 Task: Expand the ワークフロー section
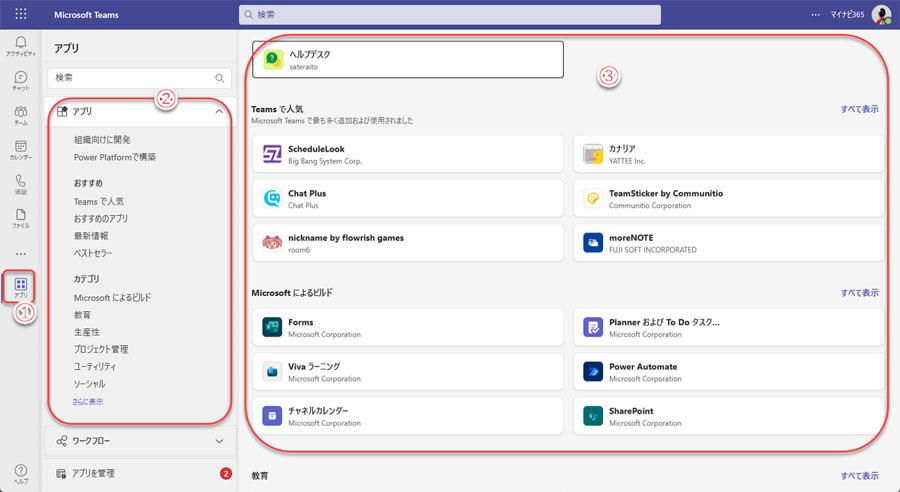click(140, 441)
